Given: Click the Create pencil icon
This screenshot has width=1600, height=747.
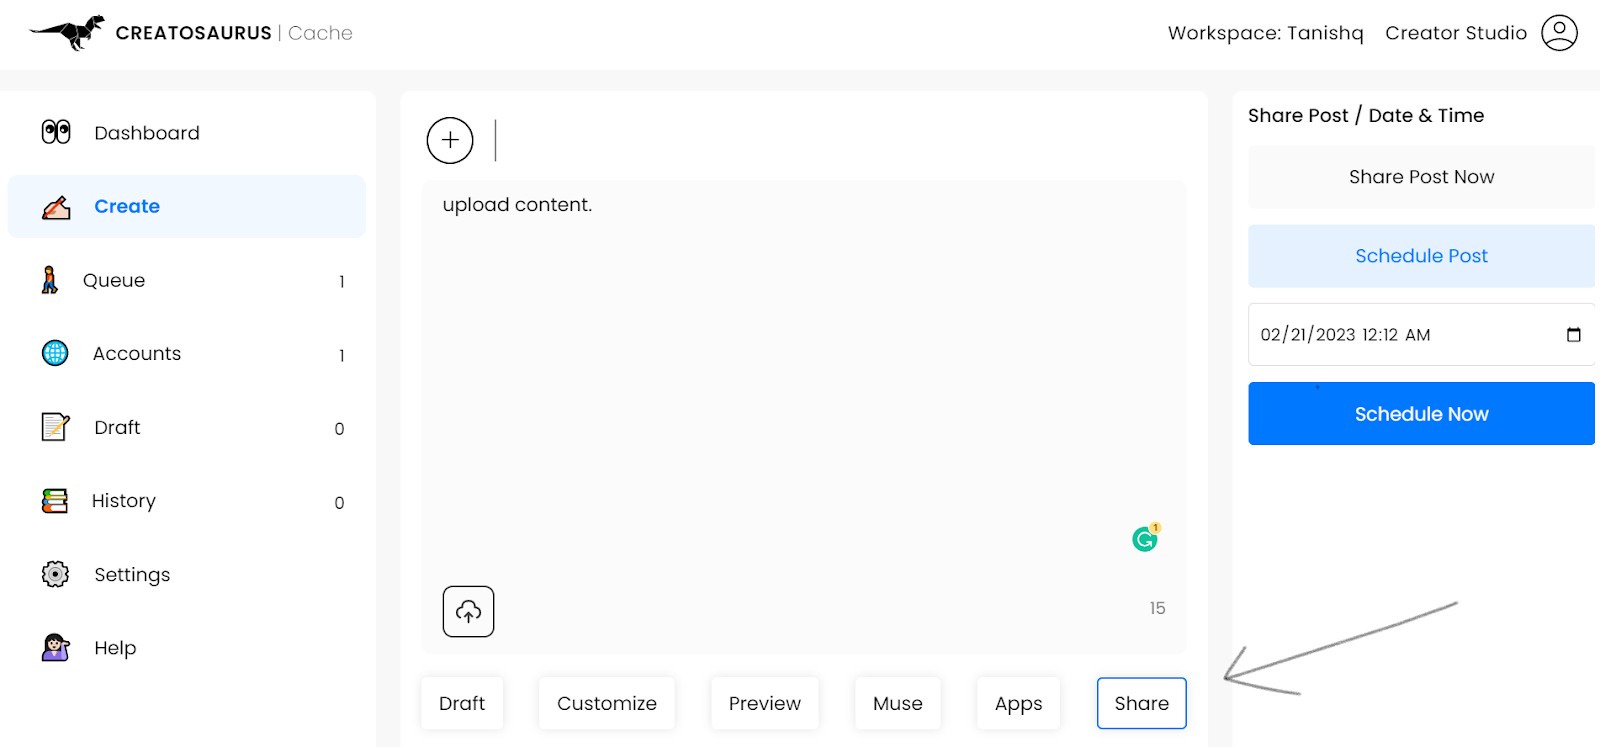Looking at the screenshot, I should click(56, 207).
